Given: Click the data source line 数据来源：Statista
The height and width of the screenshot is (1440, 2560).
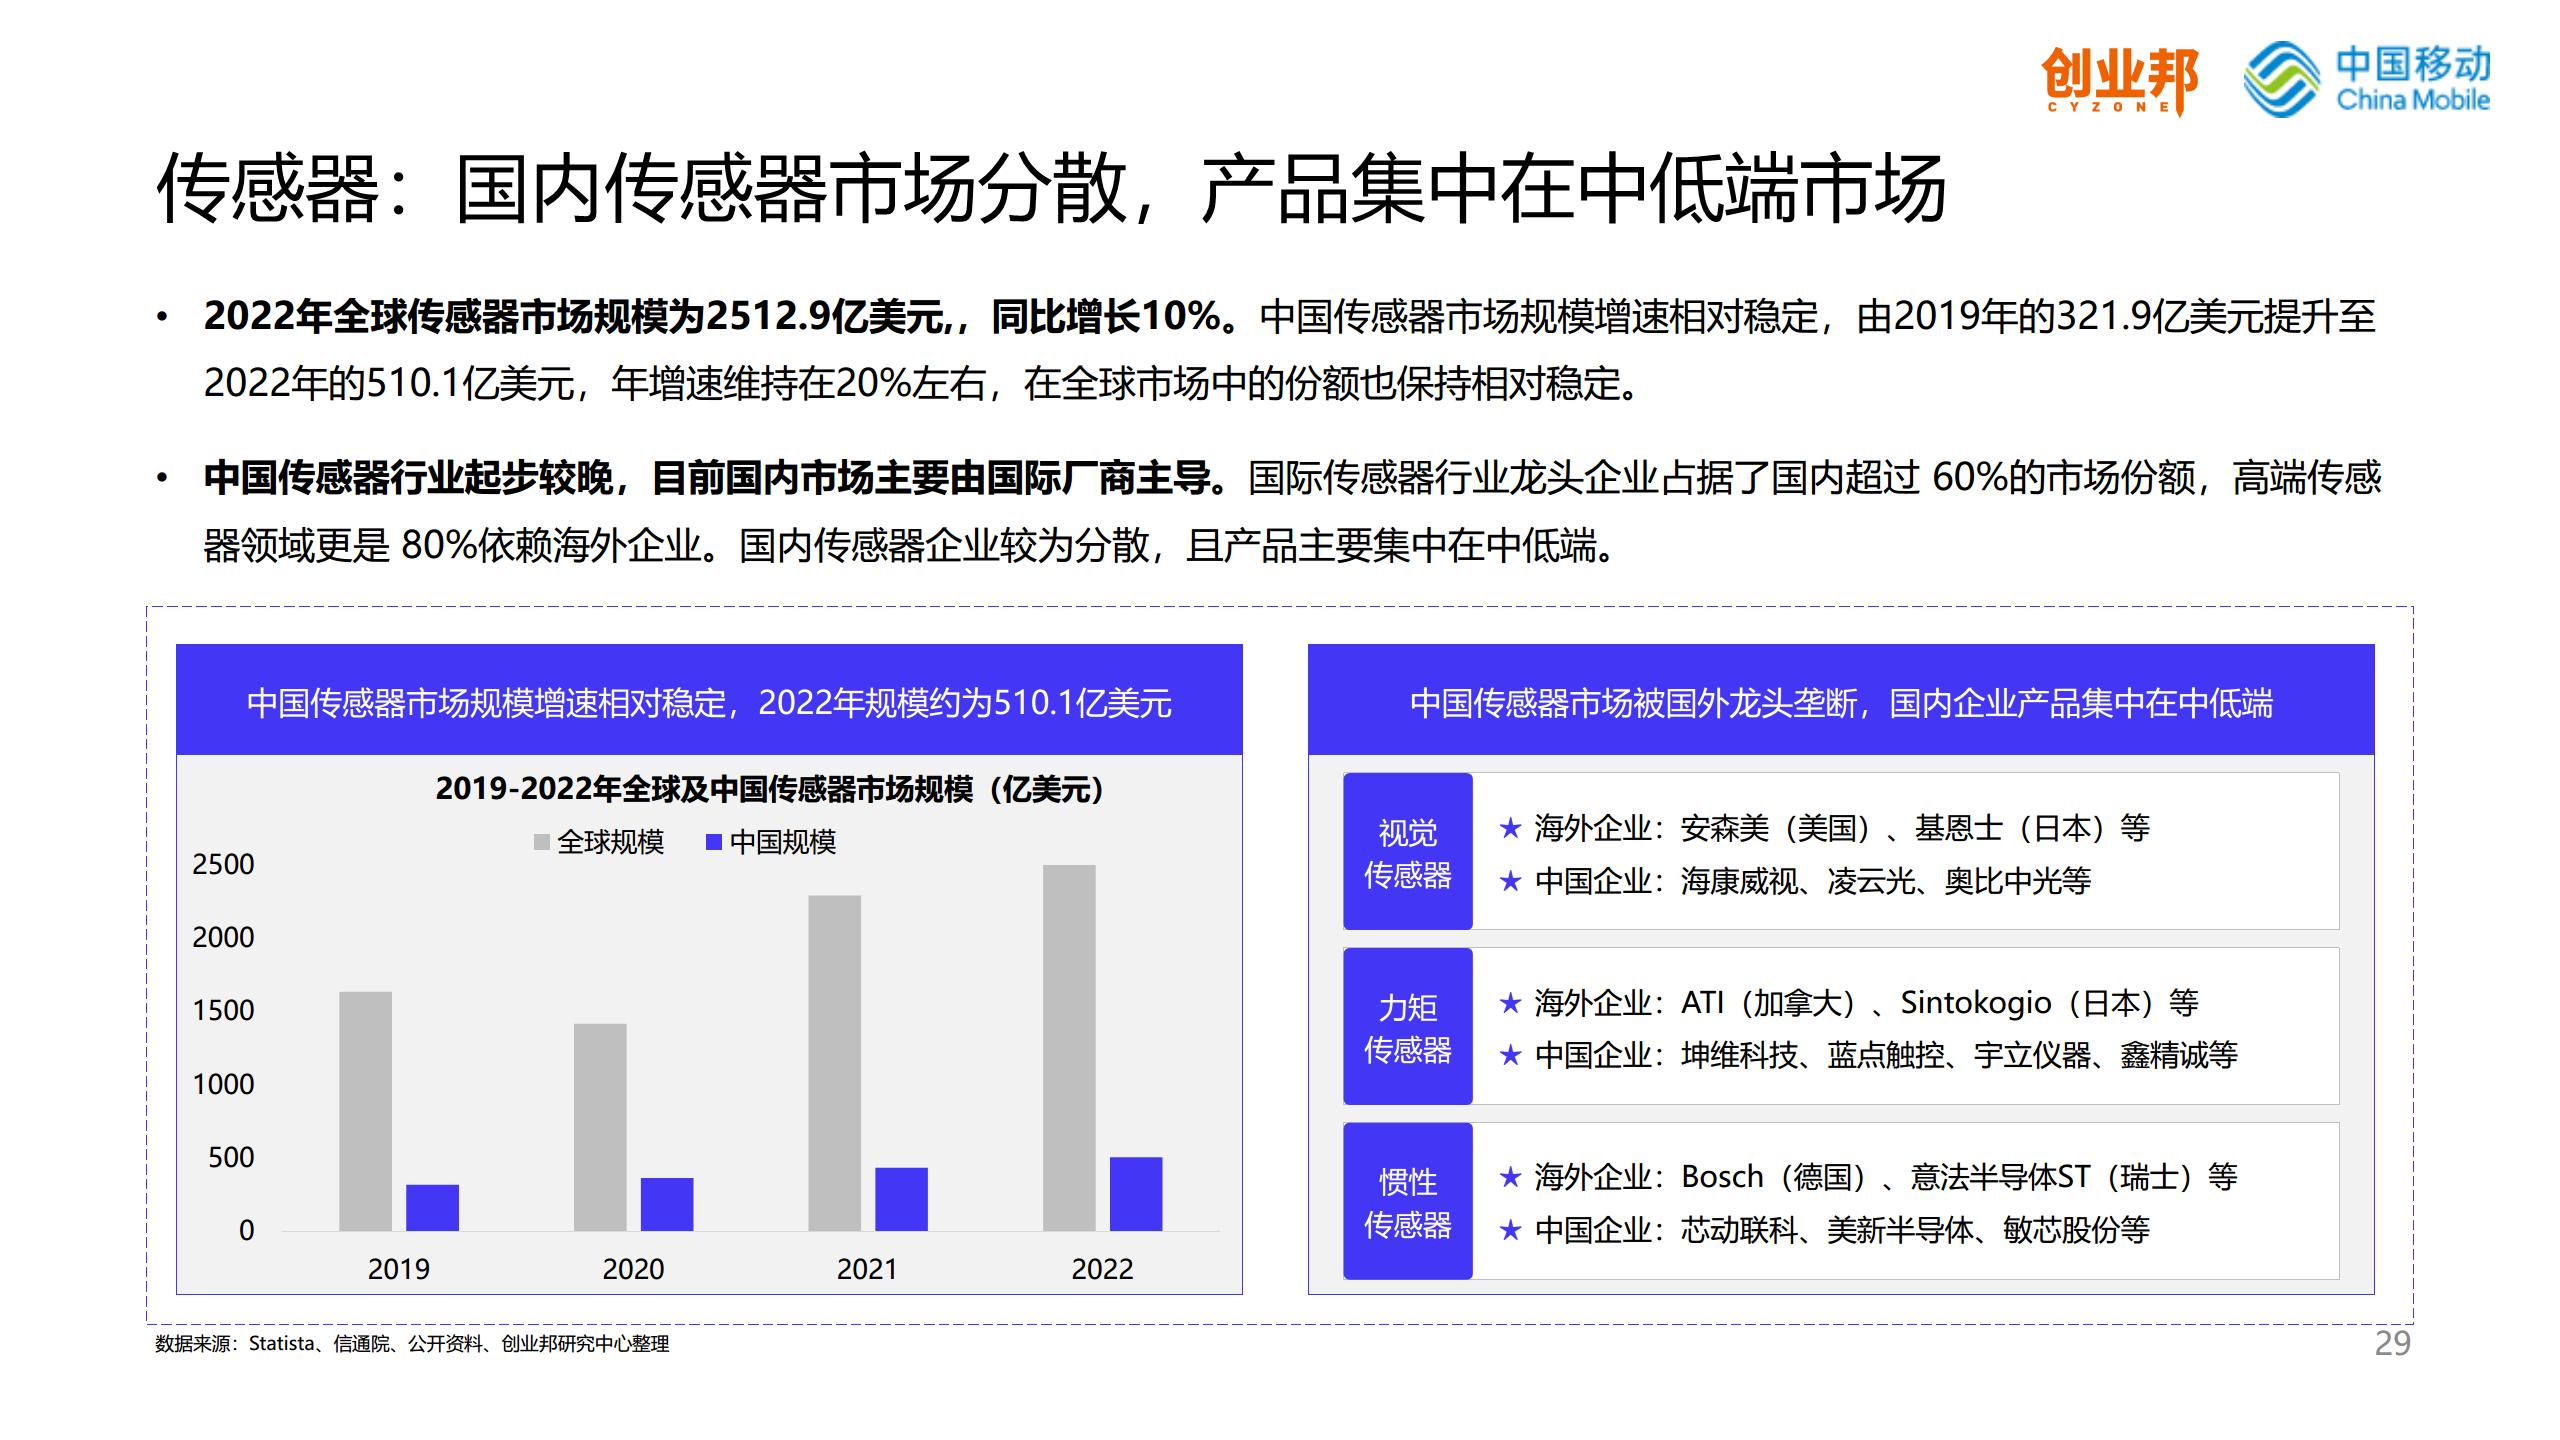Looking at the screenshot, I should click(412, 1344).
